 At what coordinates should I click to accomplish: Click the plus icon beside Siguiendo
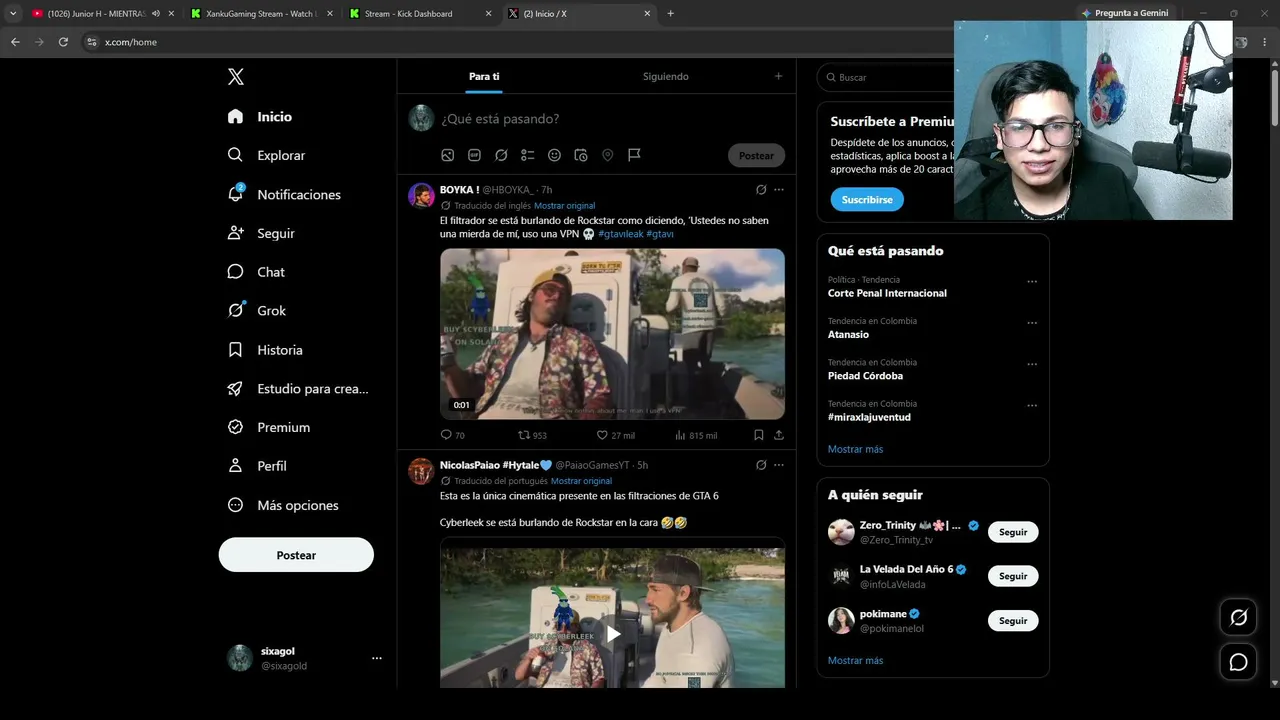click(x=779, y=76)
